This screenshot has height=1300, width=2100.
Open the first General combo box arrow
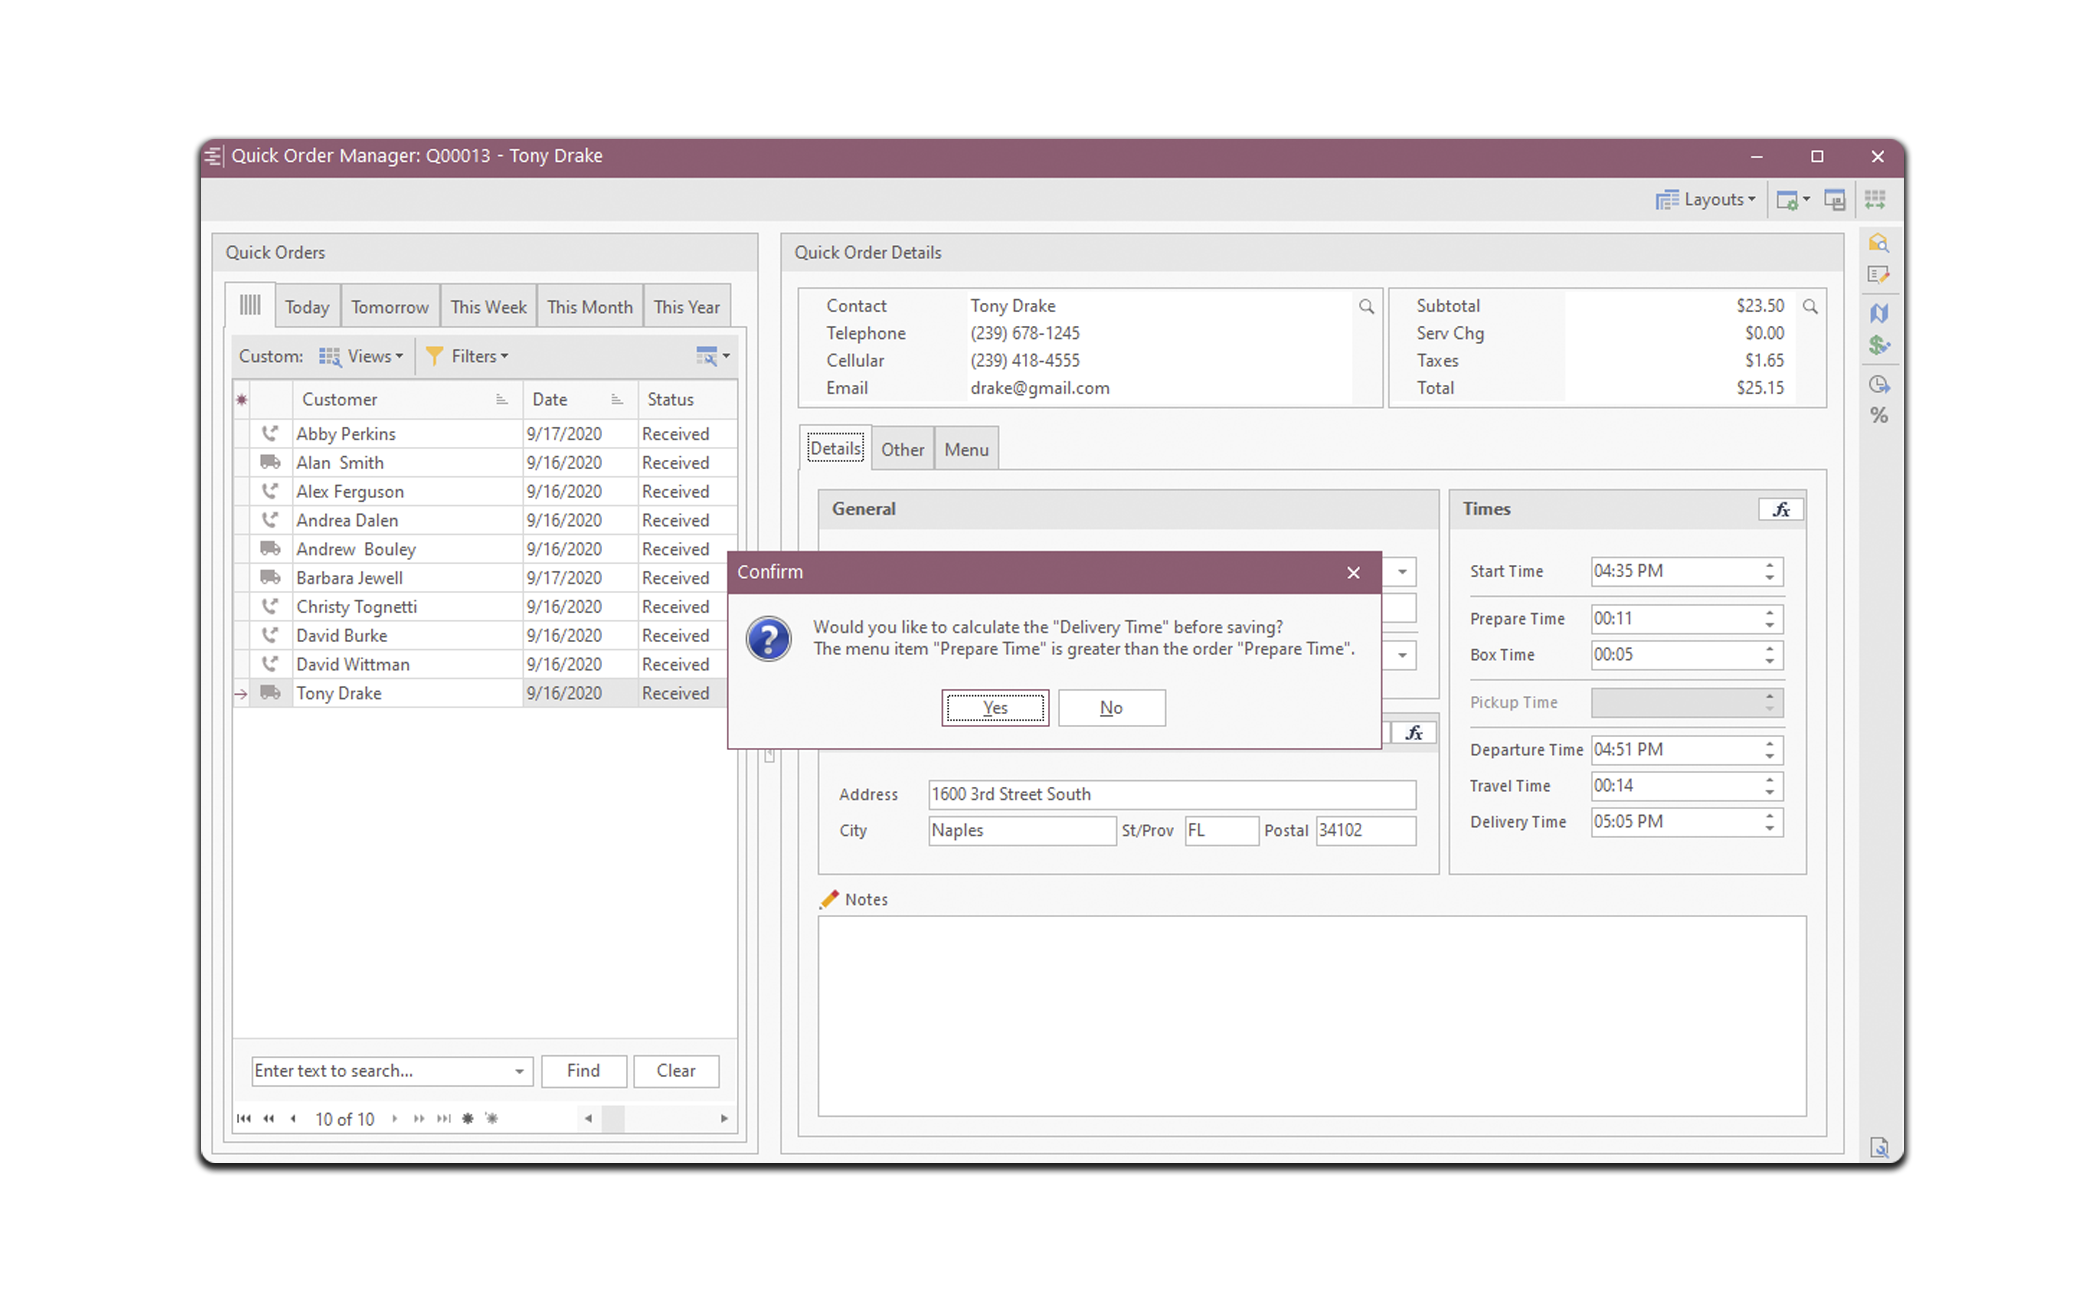[x=1402, y=572]
